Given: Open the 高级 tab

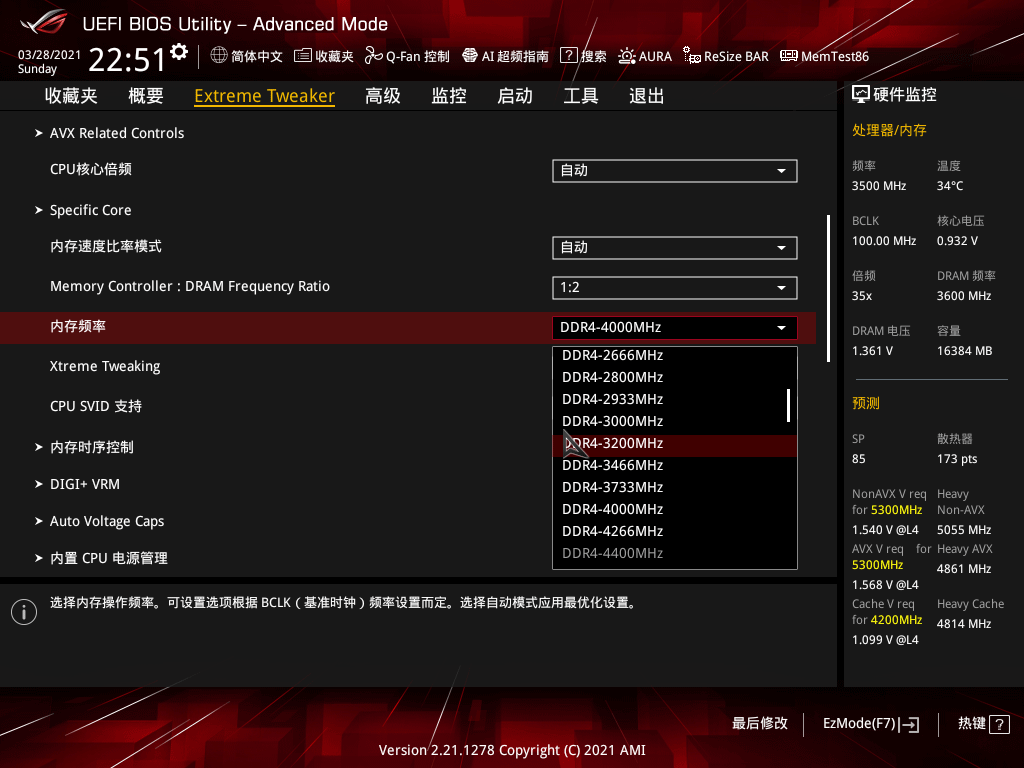Looking at the screenshot, I should click(x=383, y=96).
